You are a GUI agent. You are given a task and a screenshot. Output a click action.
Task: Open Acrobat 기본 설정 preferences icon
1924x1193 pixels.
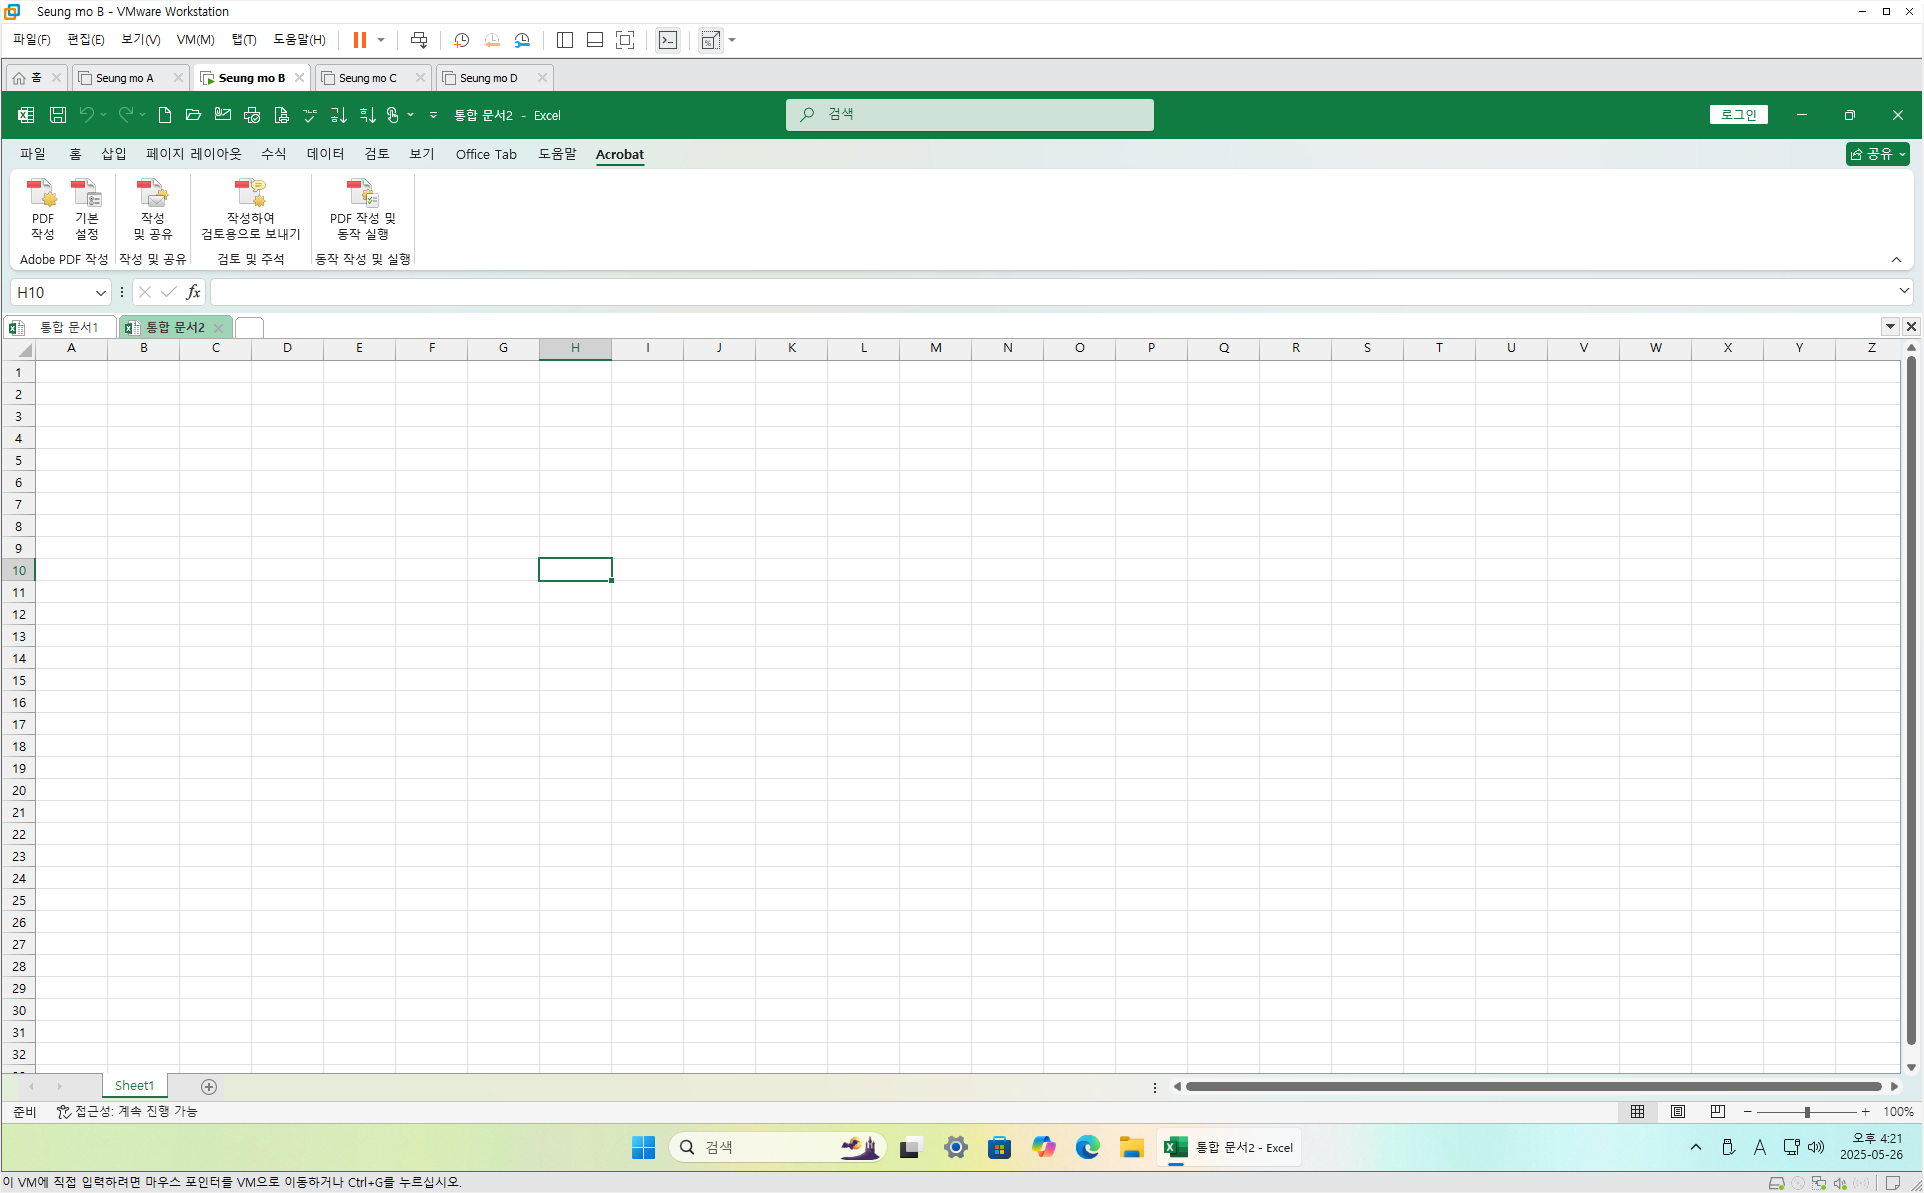(x=87, y=208)
